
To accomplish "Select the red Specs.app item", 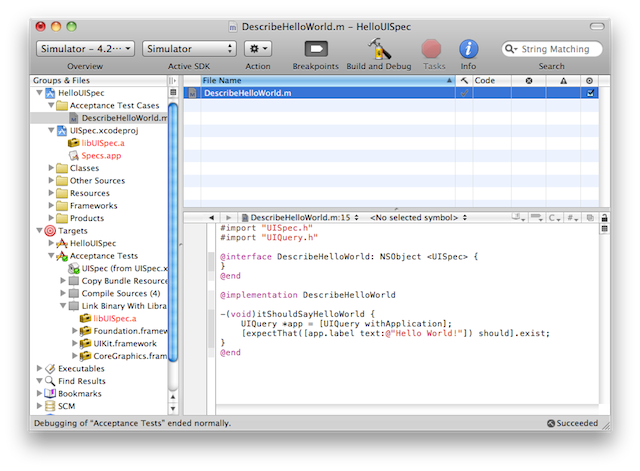I will (101, 156).
